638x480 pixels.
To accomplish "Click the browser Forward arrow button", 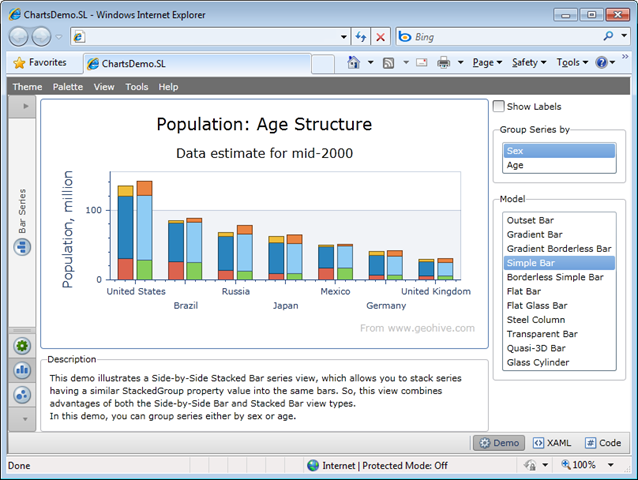I will click(41, 37).
